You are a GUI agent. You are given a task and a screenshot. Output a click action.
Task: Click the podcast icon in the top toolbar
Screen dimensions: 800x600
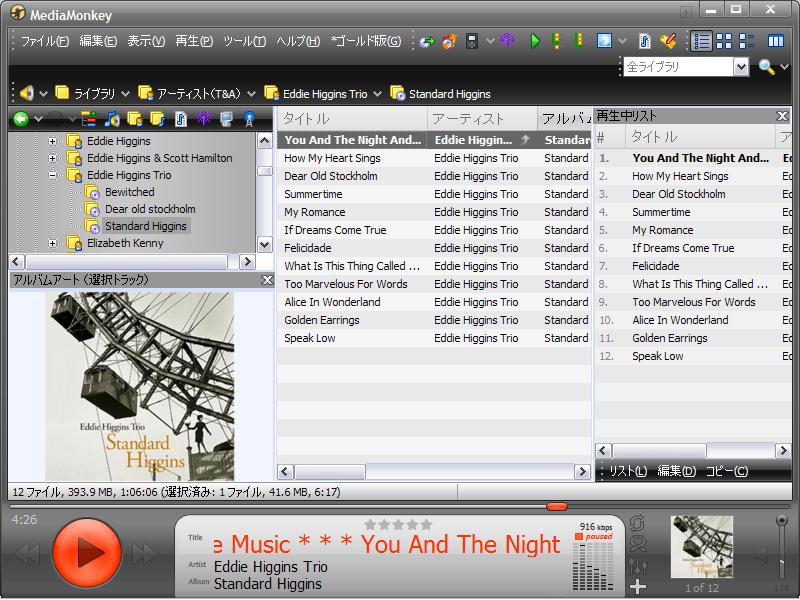click(x=507, y=41)
